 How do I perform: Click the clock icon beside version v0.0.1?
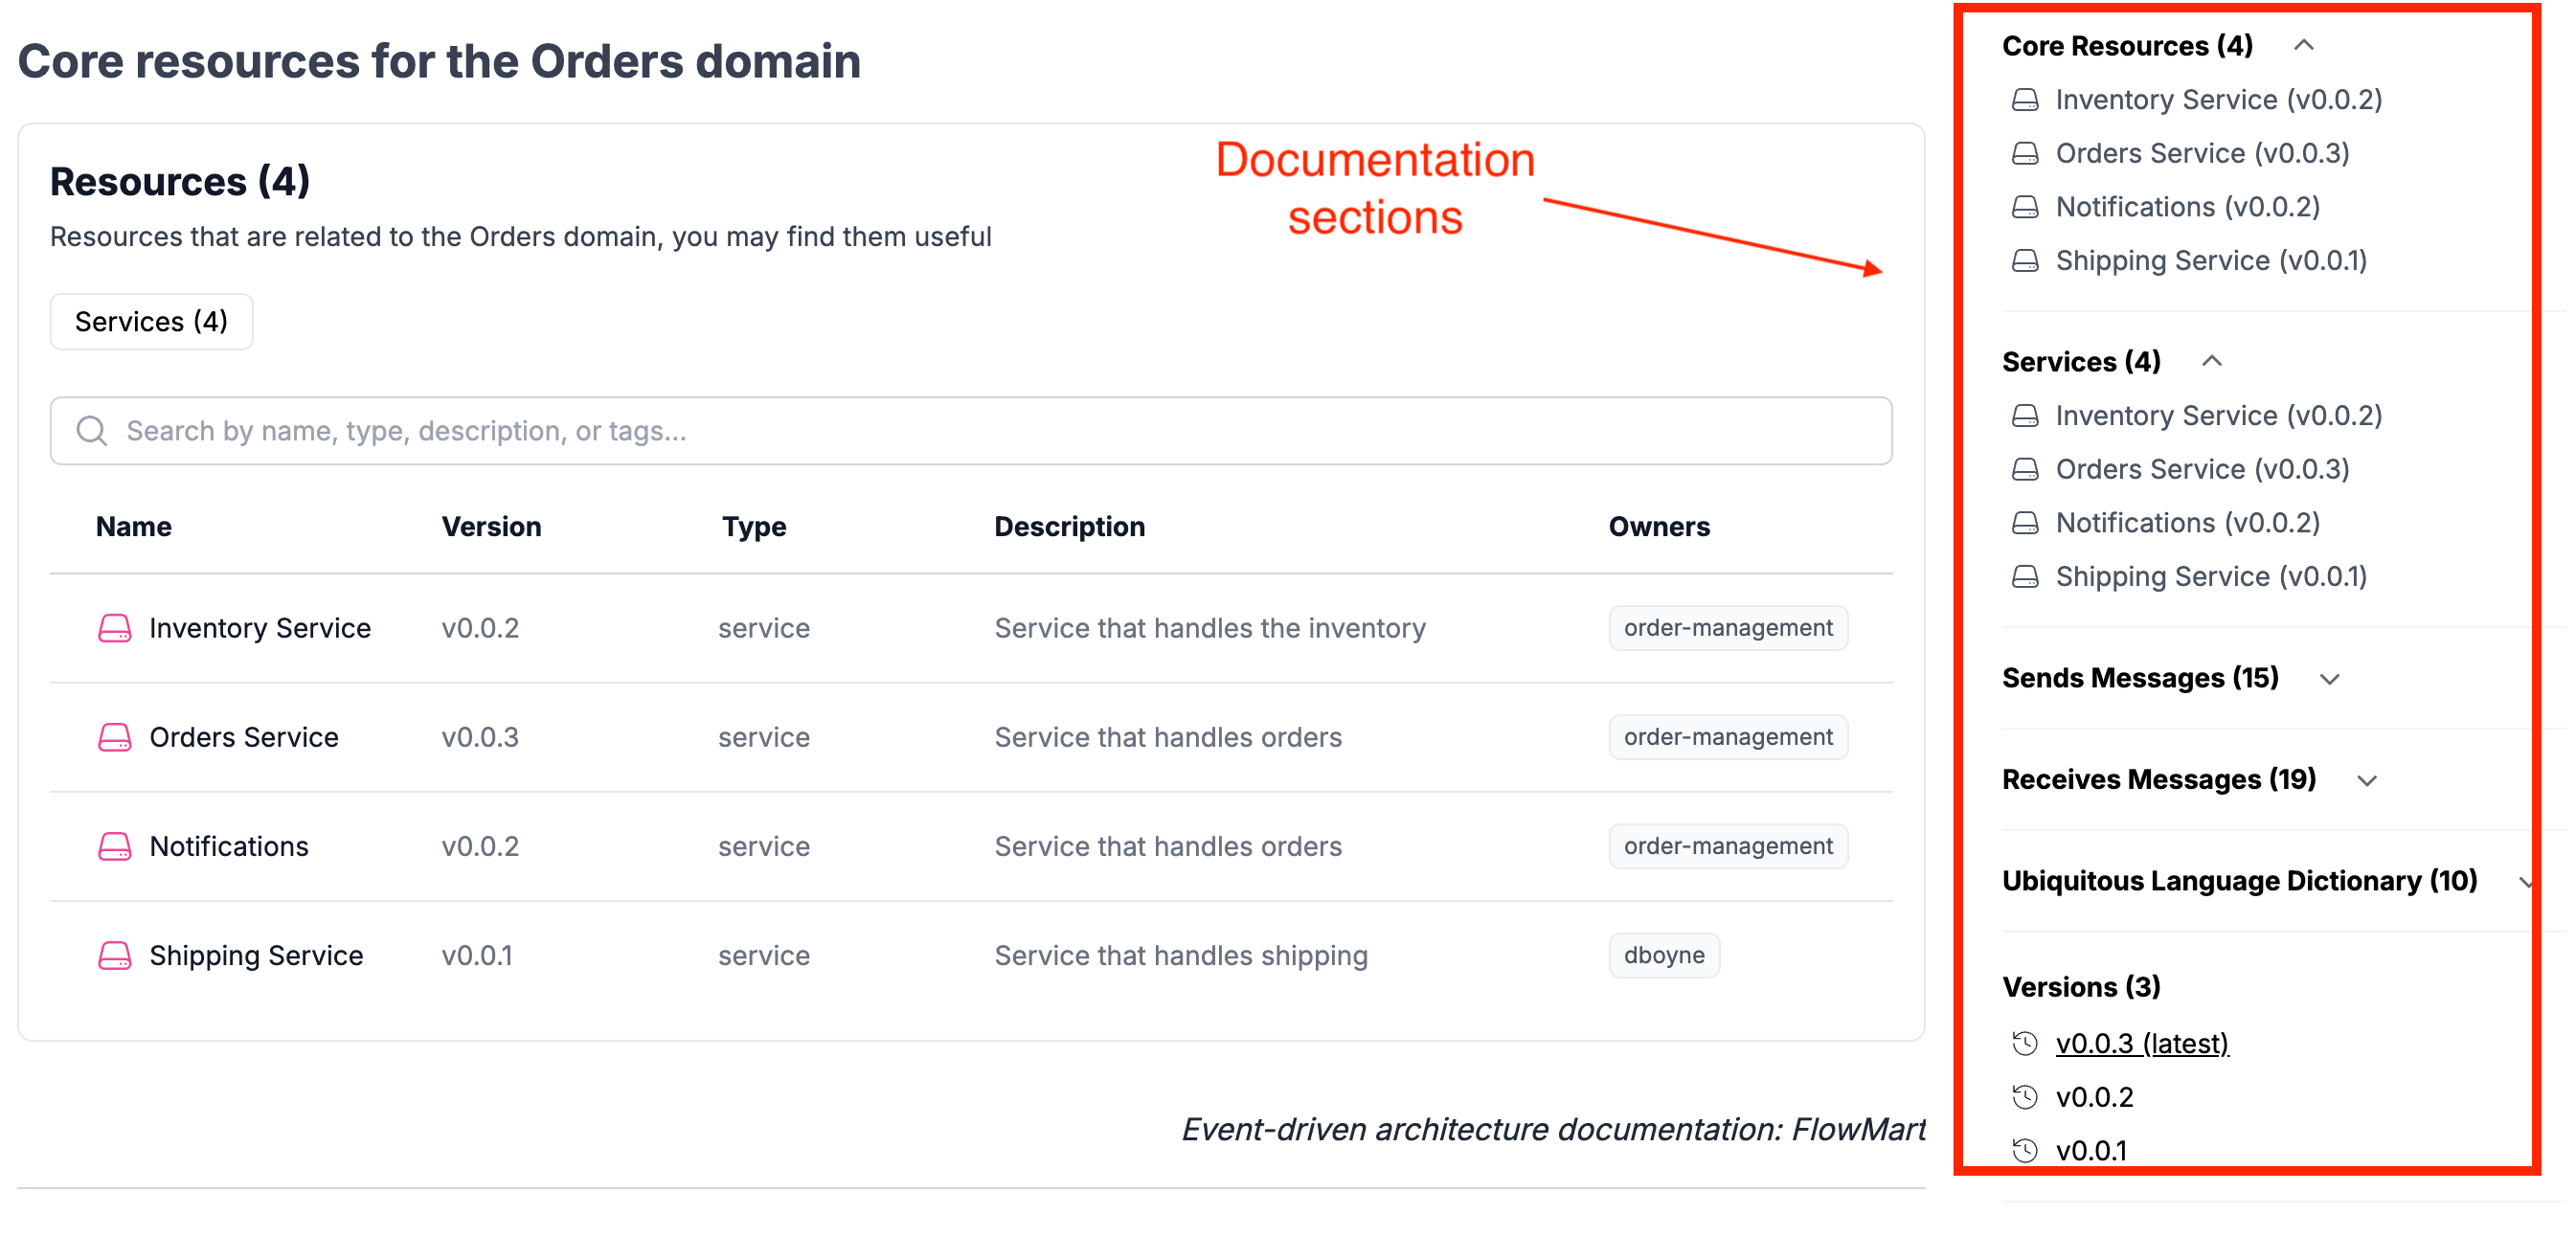click(2024, 1150)
